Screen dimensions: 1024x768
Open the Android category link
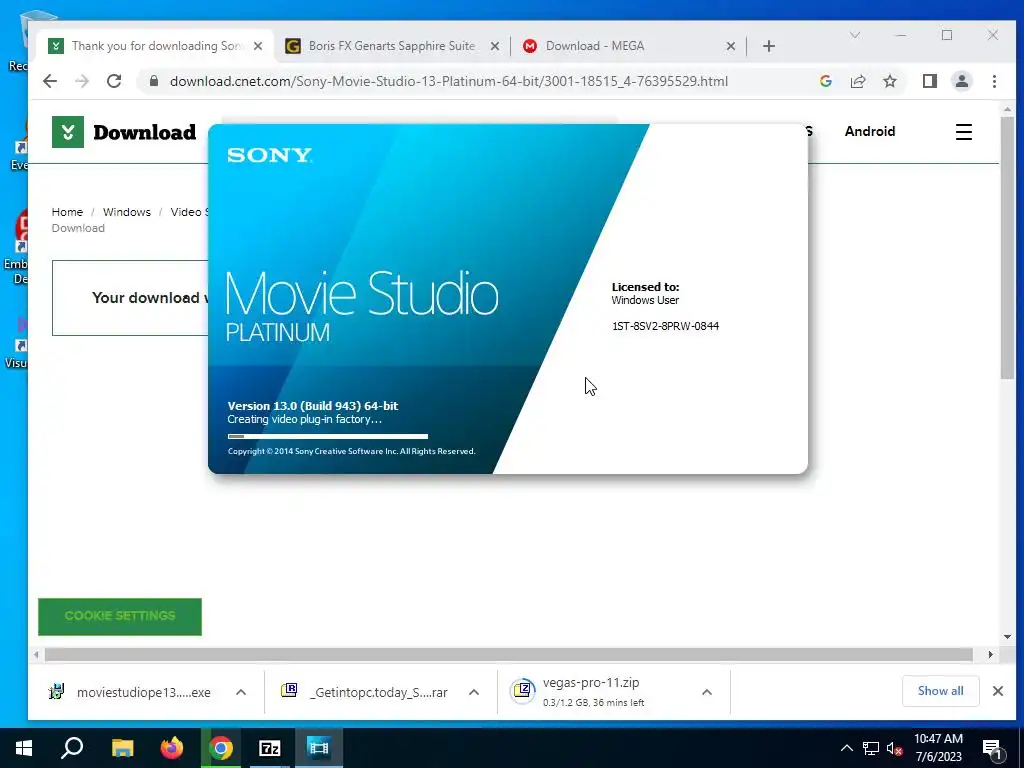869,131
